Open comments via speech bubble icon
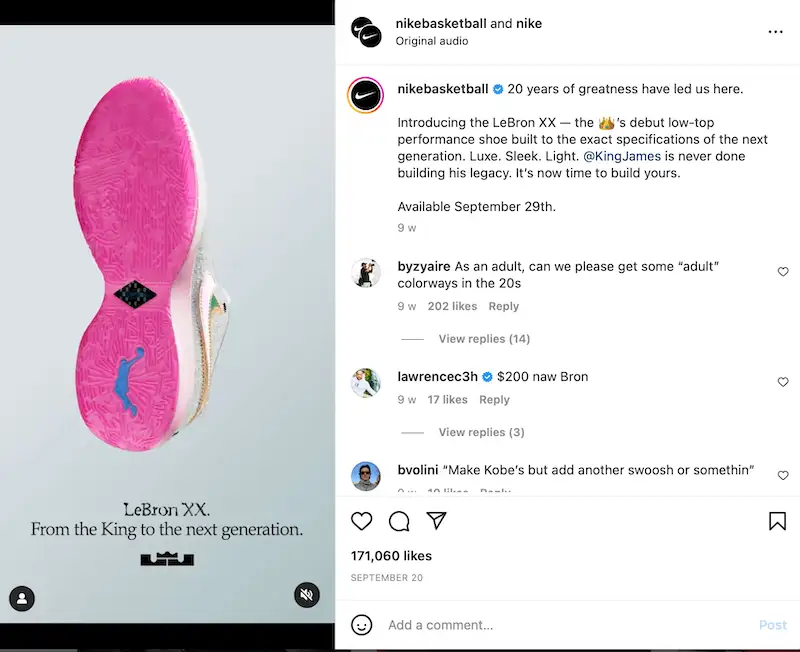800x652 pixels. (399, 521)
